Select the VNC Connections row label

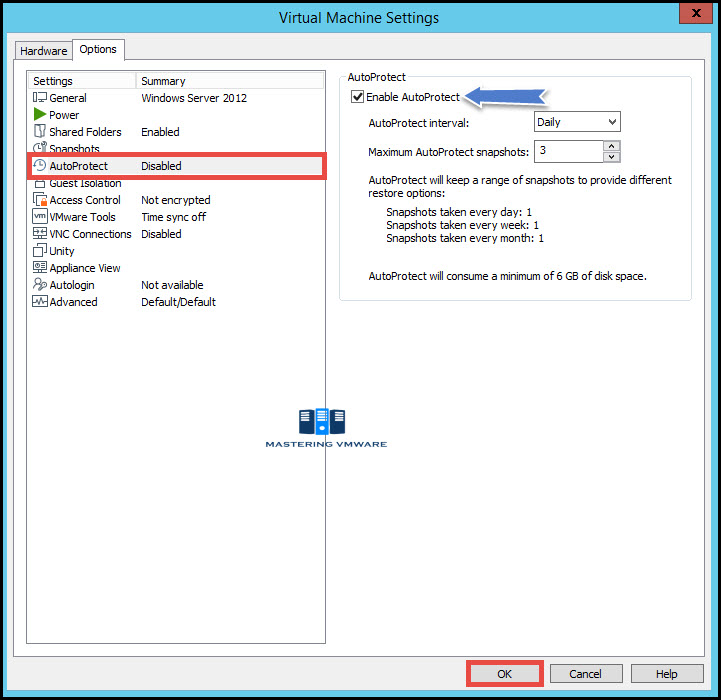90,234
